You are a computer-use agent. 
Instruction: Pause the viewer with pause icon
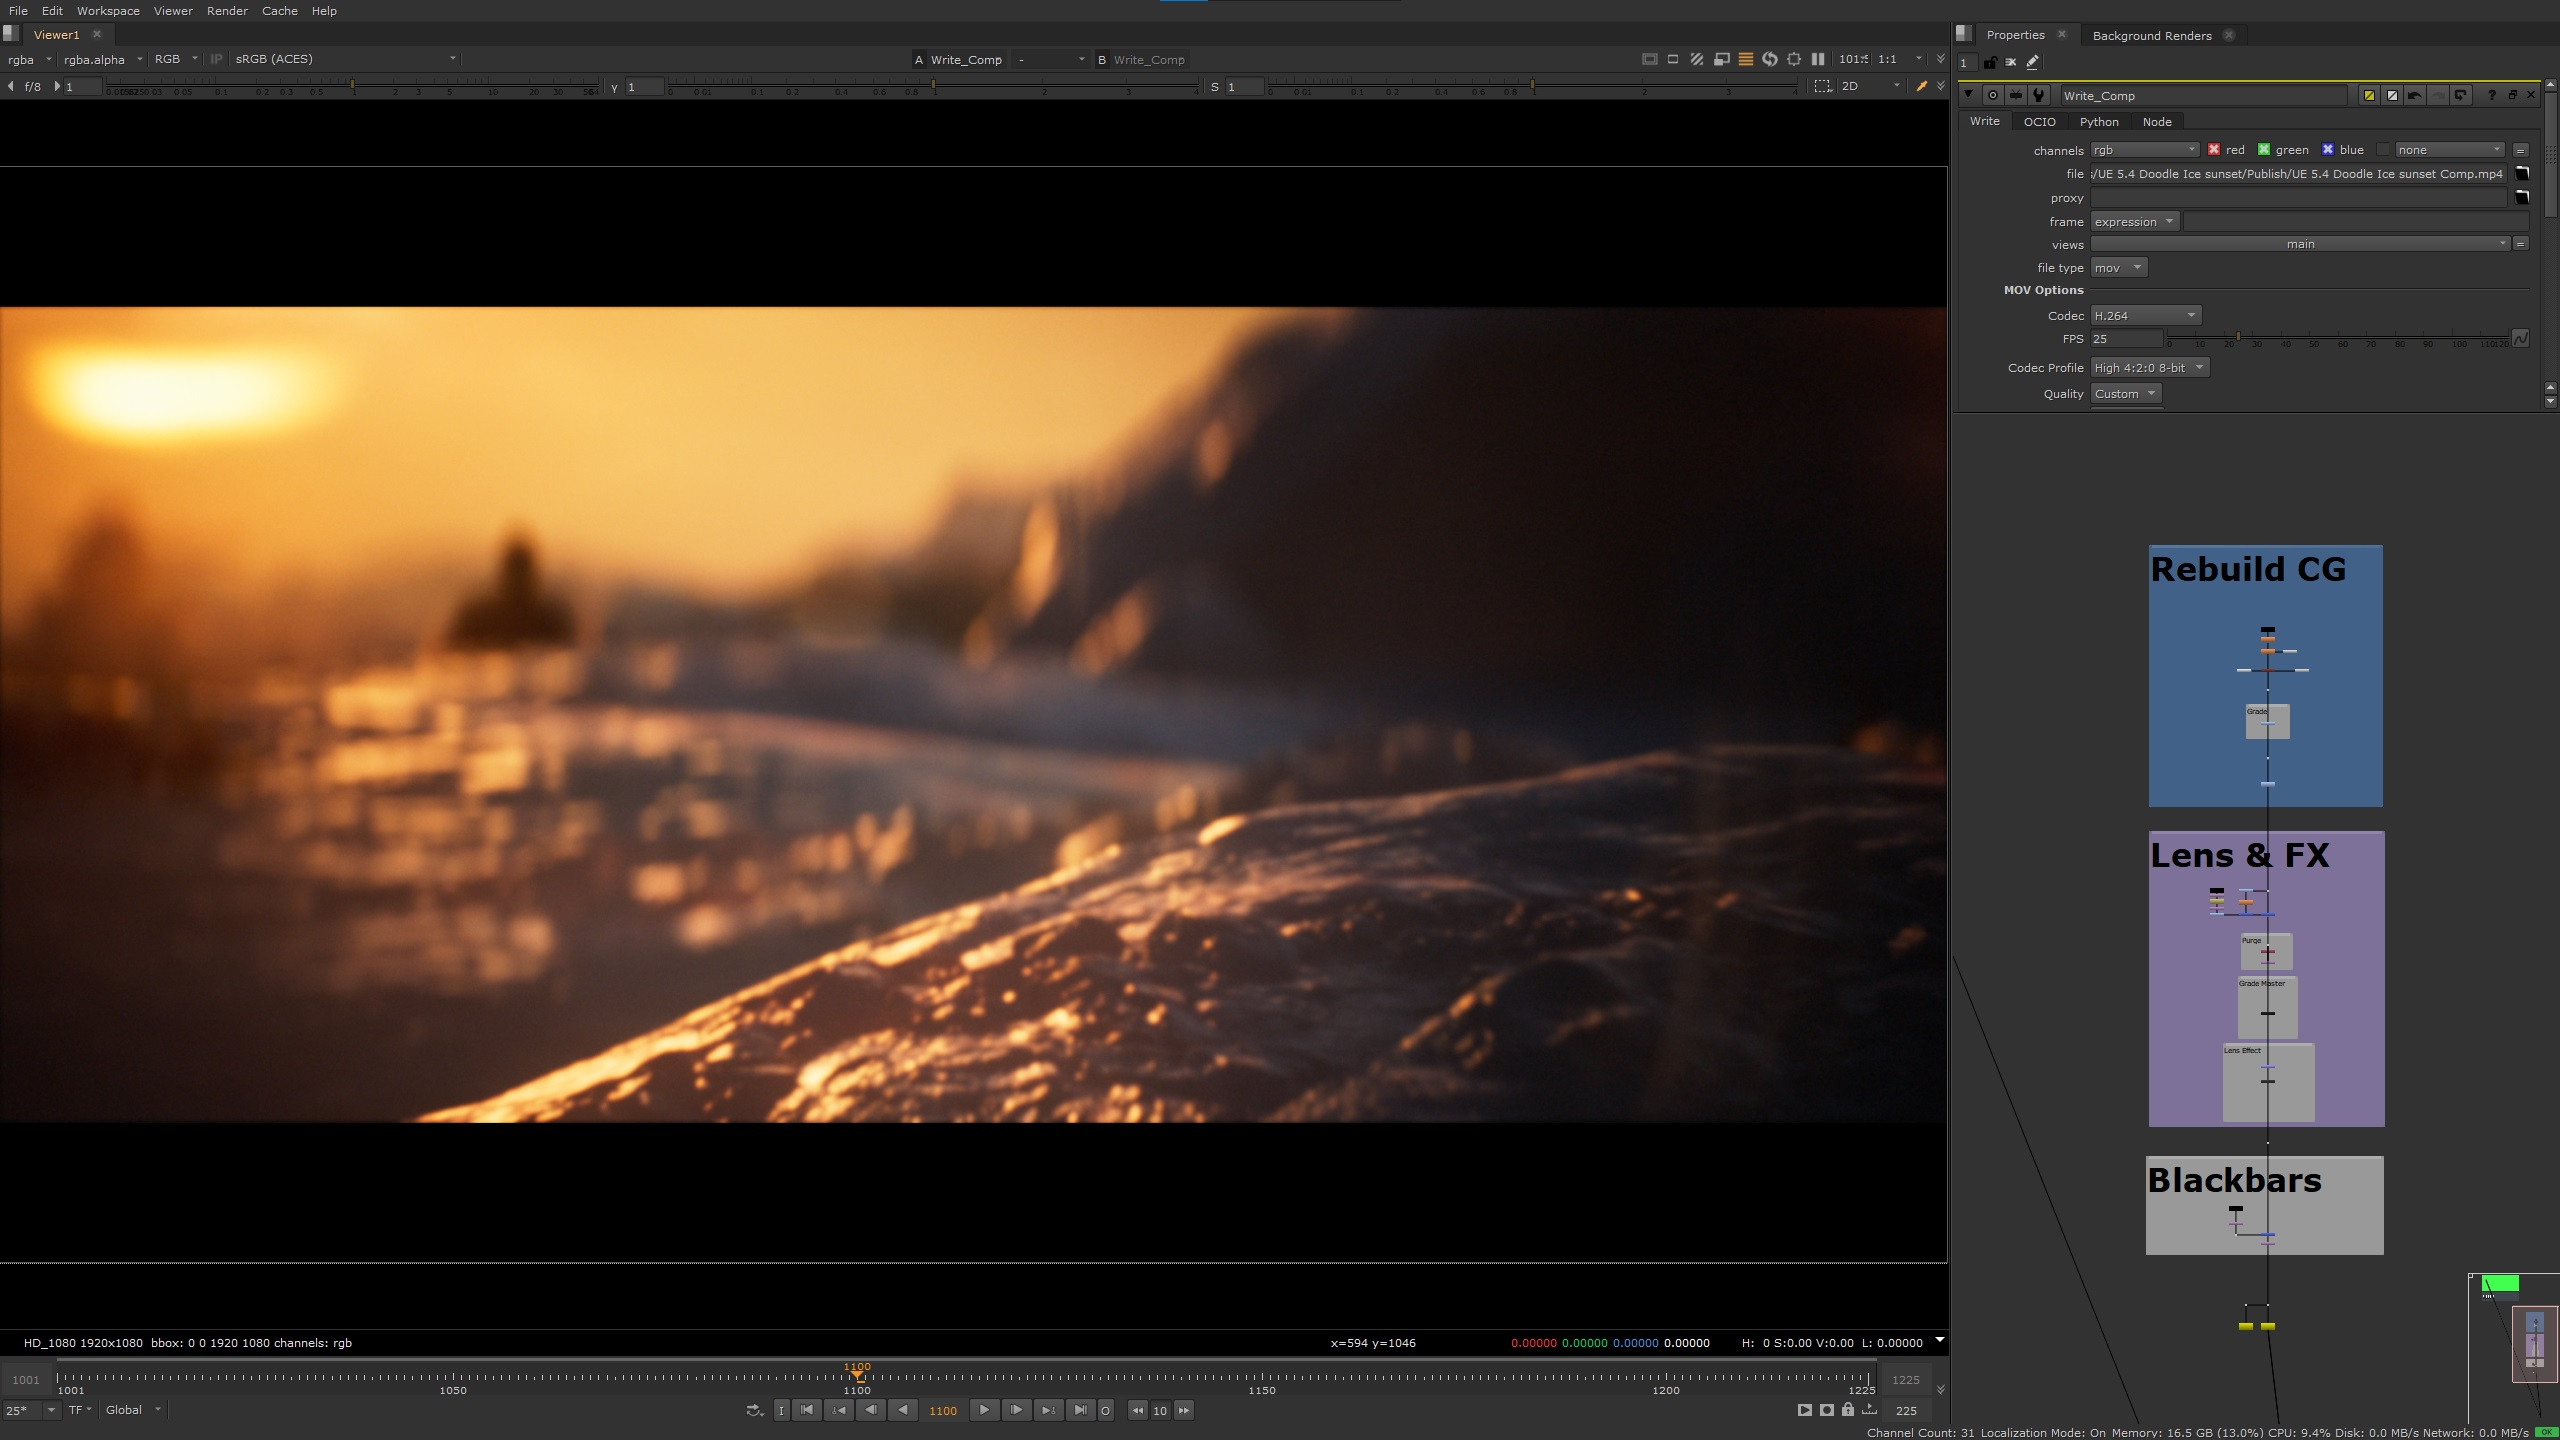tap(1818, 60)
